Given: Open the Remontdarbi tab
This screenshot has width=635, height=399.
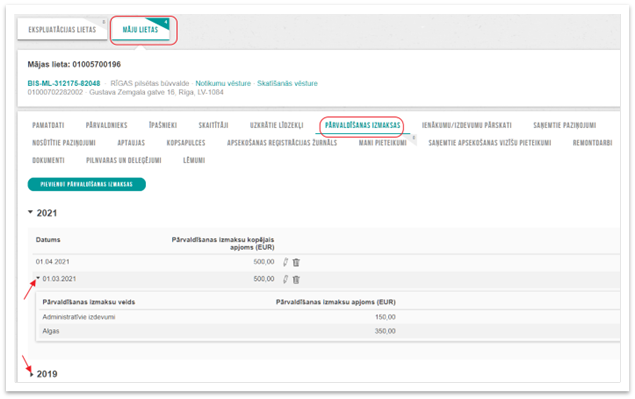Looking at the screenshot, I should [592, 143].
